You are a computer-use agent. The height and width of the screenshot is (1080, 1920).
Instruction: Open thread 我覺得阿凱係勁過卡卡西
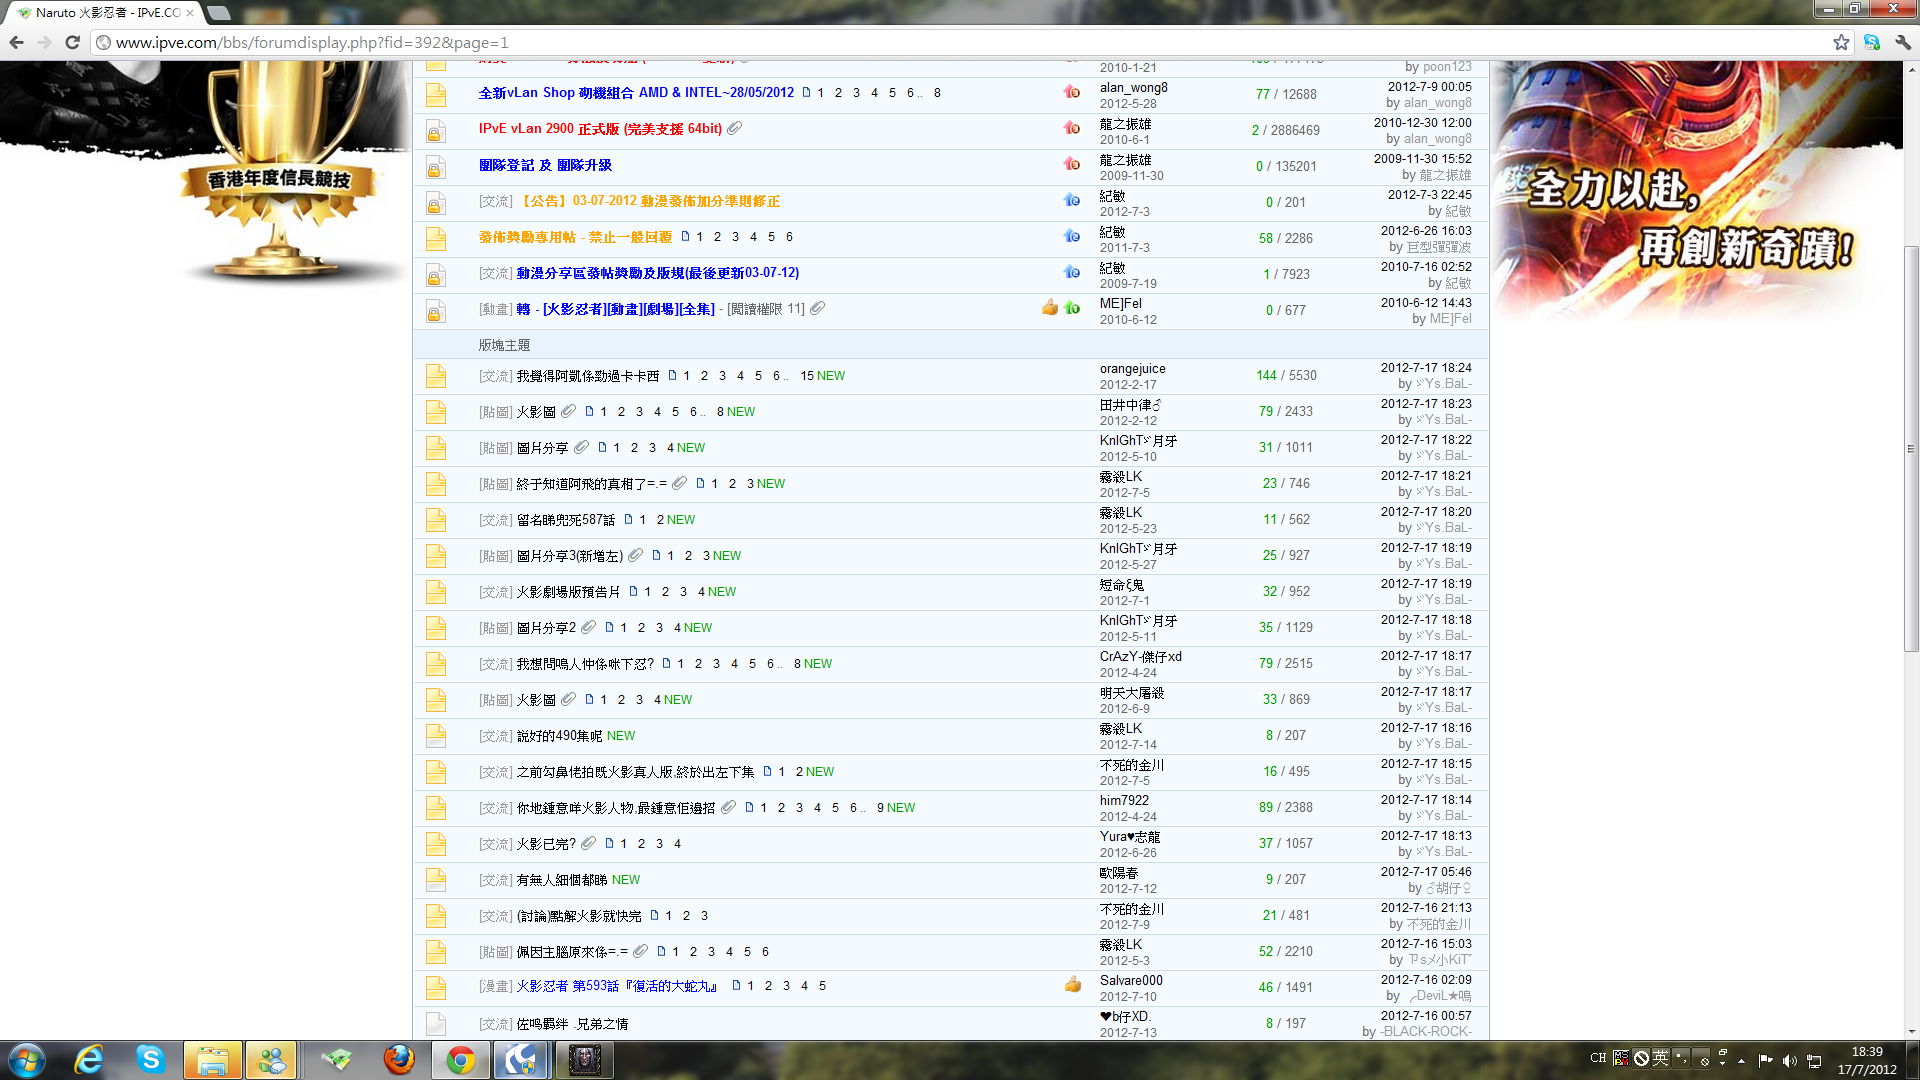coord(587,376)
